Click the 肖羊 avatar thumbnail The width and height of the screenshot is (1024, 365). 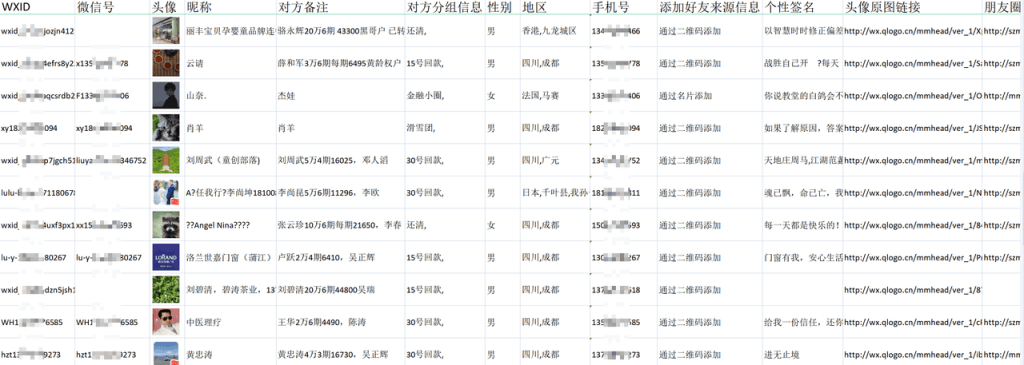click(x=166, y=128)
